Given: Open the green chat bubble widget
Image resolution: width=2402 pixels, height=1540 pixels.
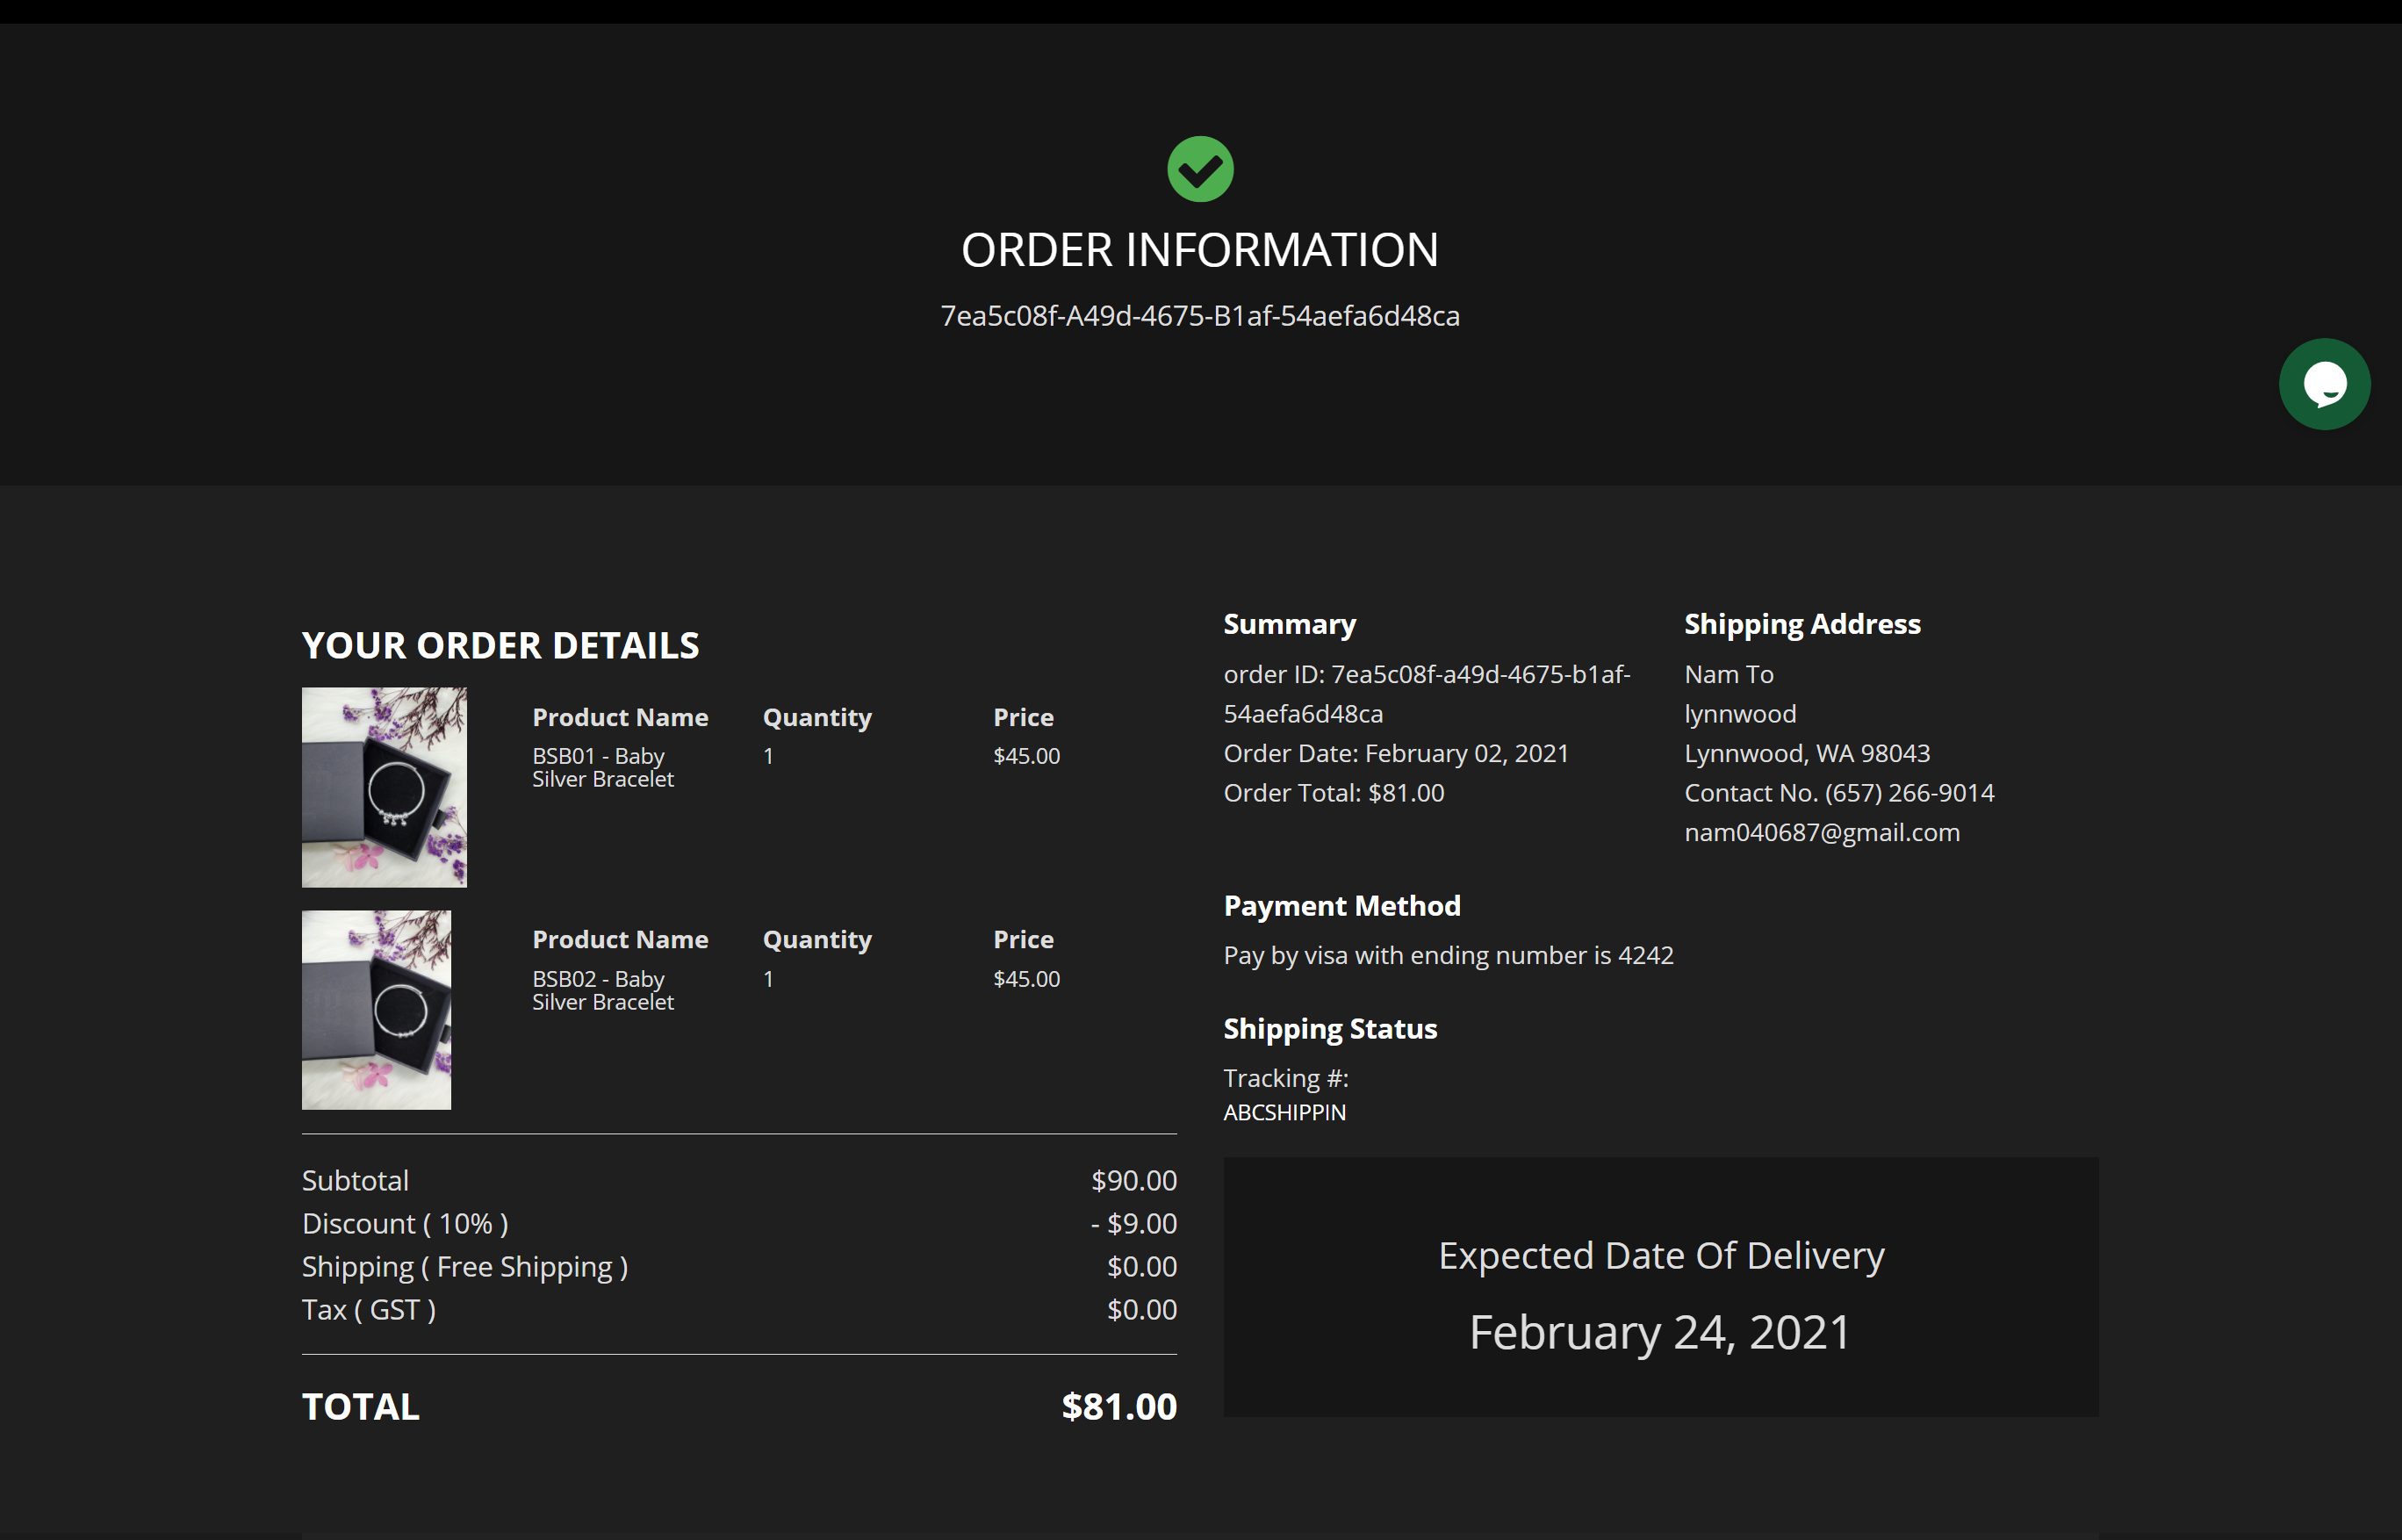Looking at the screenshot, I should coord(2323,384).
